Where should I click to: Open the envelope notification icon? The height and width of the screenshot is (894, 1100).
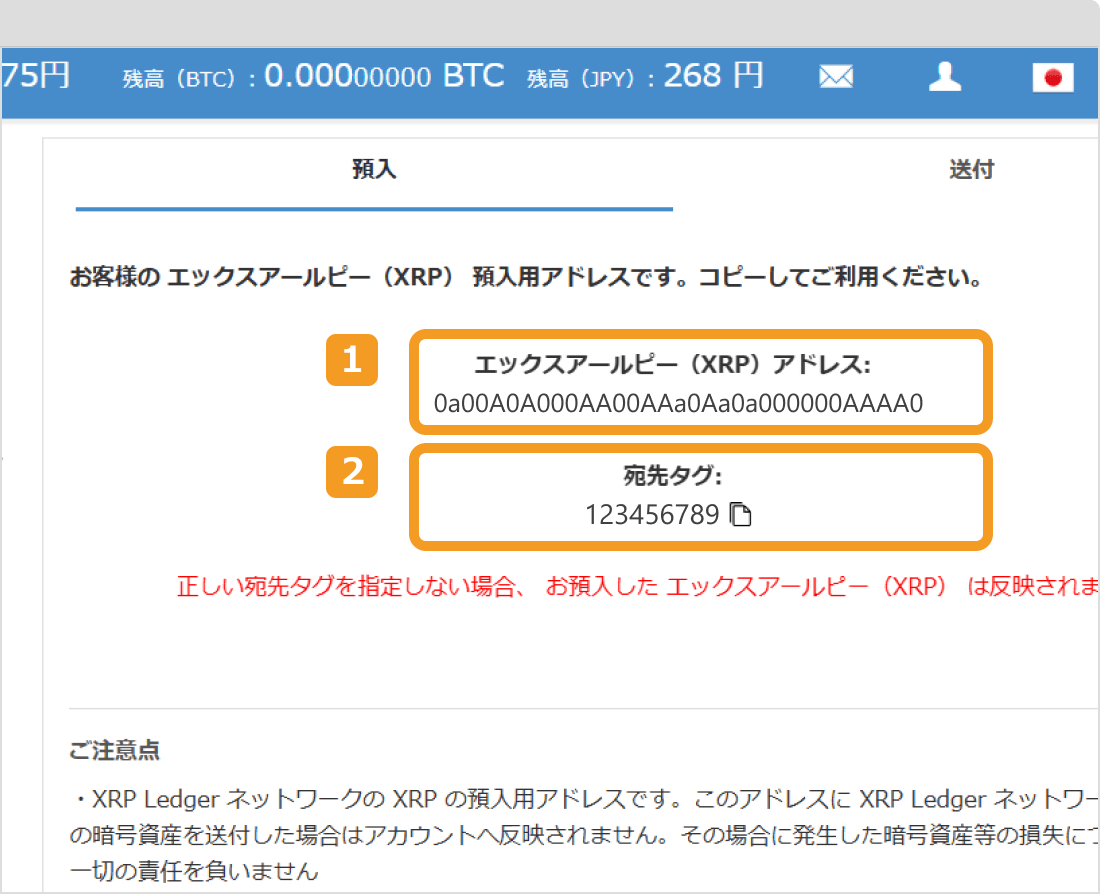(x=836, y=76)
